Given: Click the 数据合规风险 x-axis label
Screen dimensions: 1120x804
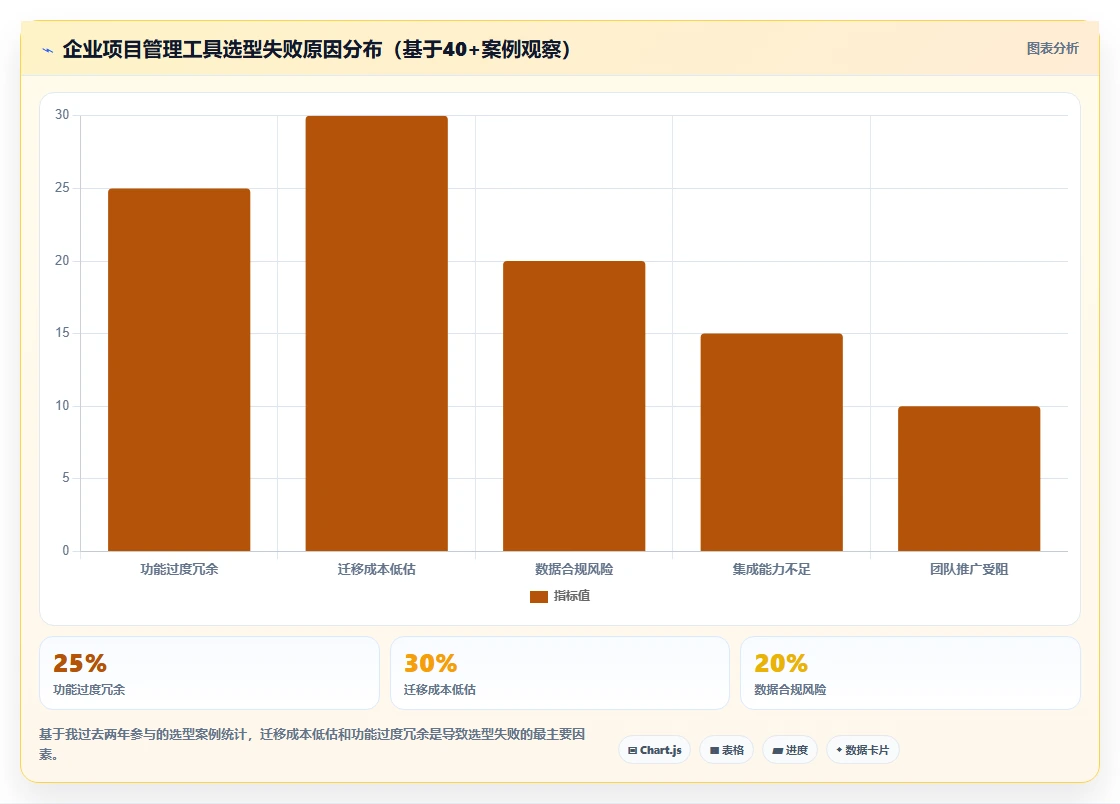Looking at the screenshot, I should [574, 569].
